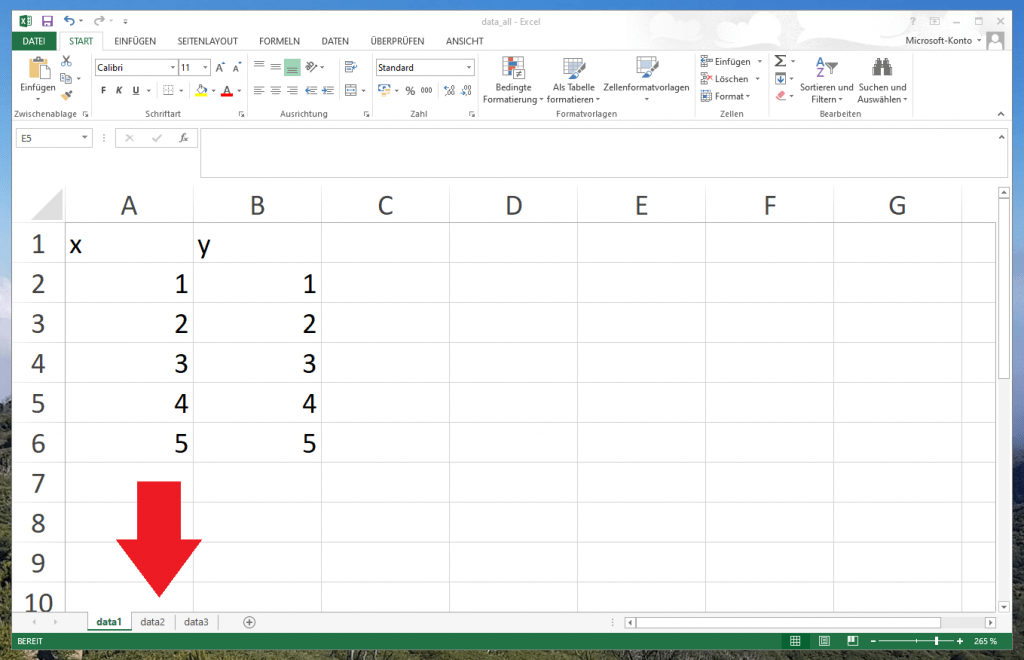This screenshot has height=660, width=1024.
Task: Expand the font color dropdown arrow
Action: pyautogui.click(x=237, y=91)
